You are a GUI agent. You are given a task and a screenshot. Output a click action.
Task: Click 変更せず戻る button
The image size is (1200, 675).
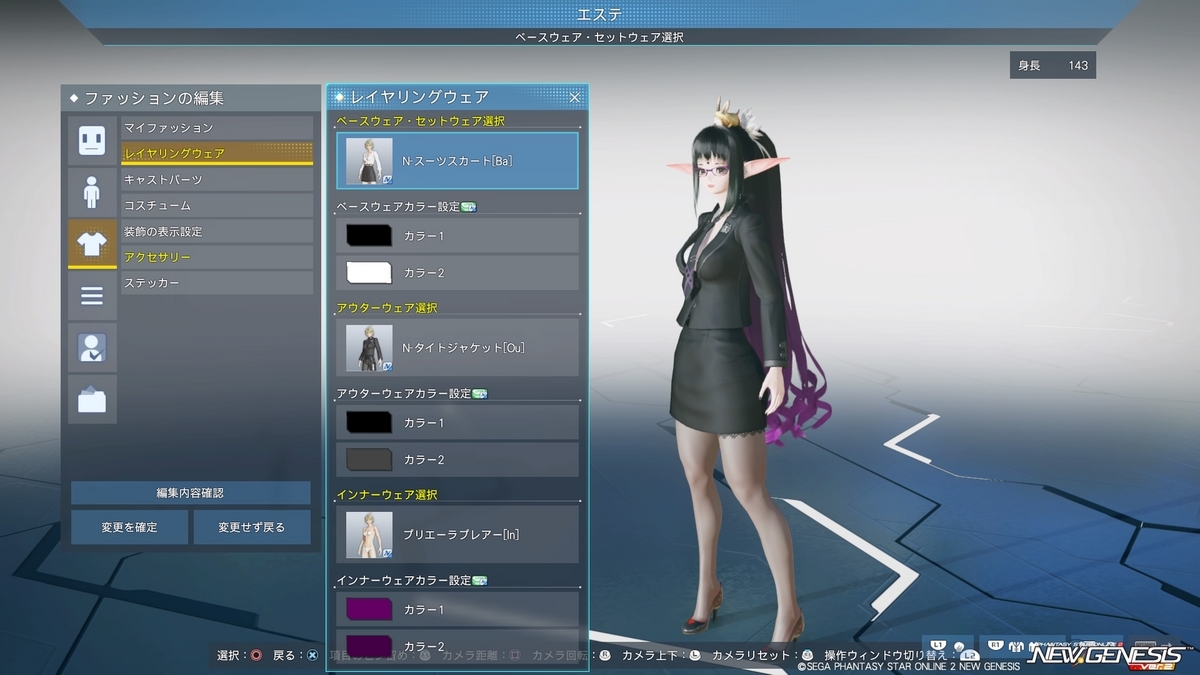(x=252, y=527)
